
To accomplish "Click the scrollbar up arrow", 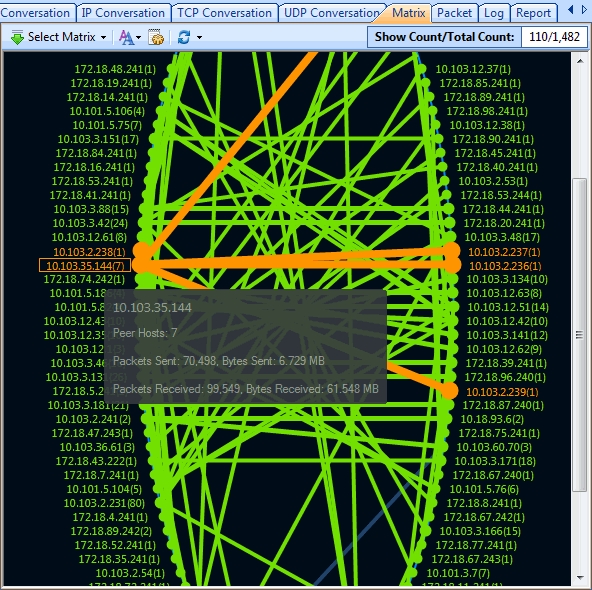I will coord(580,61).
